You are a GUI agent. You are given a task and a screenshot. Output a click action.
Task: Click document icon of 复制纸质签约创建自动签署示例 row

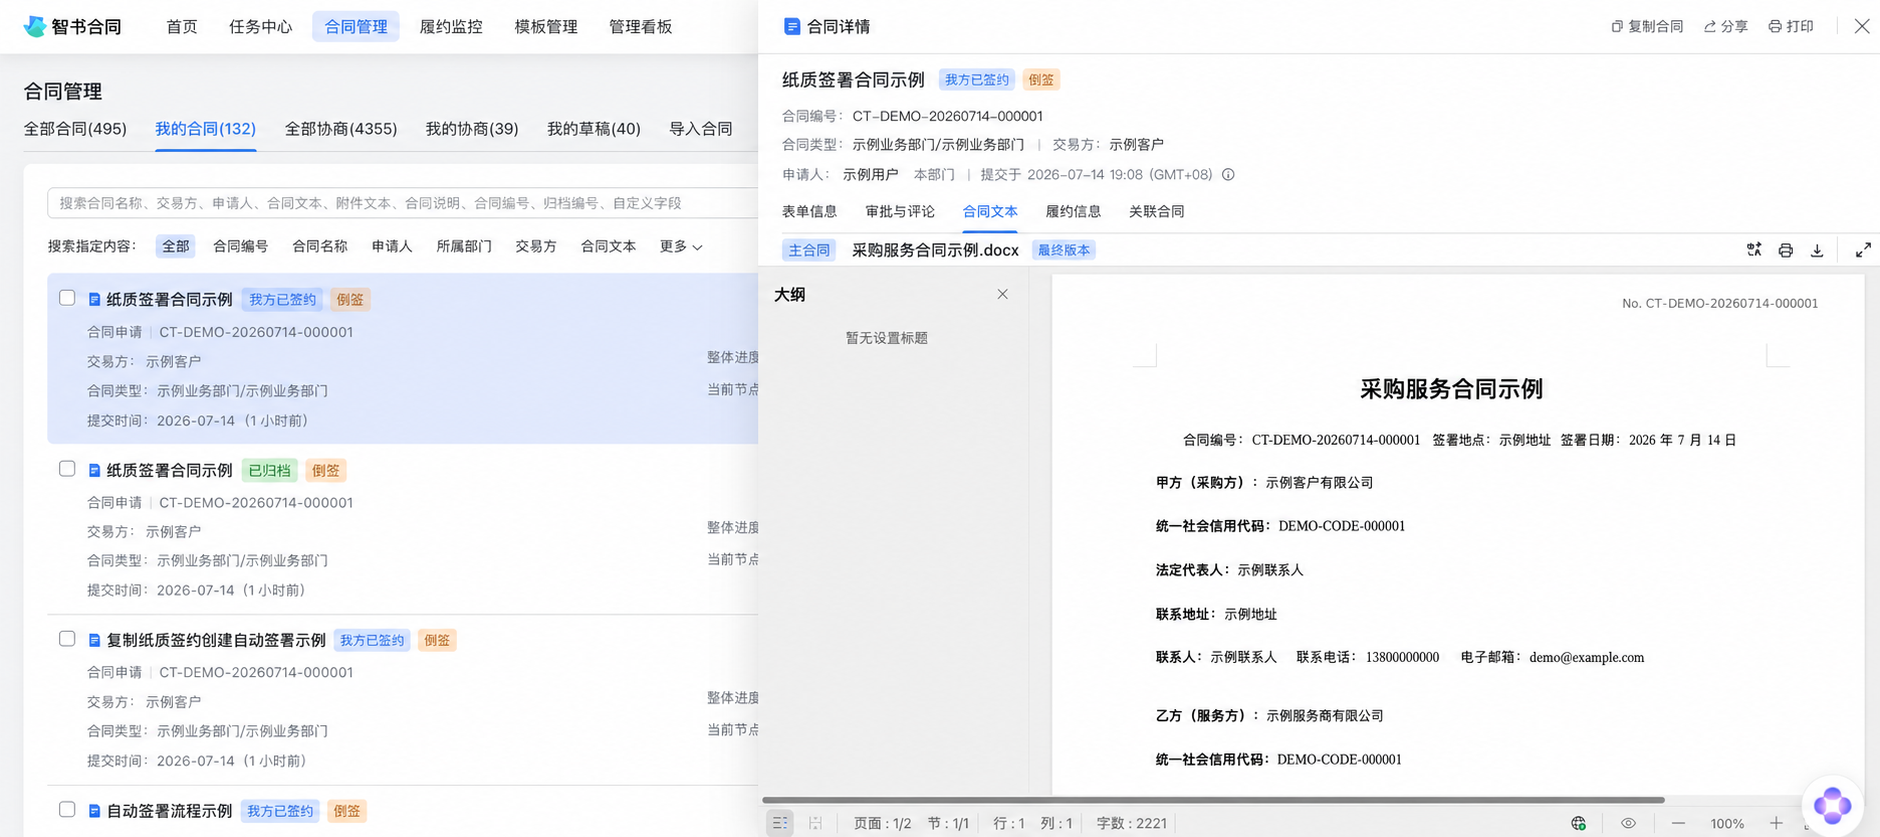click(x=94, y=640)
